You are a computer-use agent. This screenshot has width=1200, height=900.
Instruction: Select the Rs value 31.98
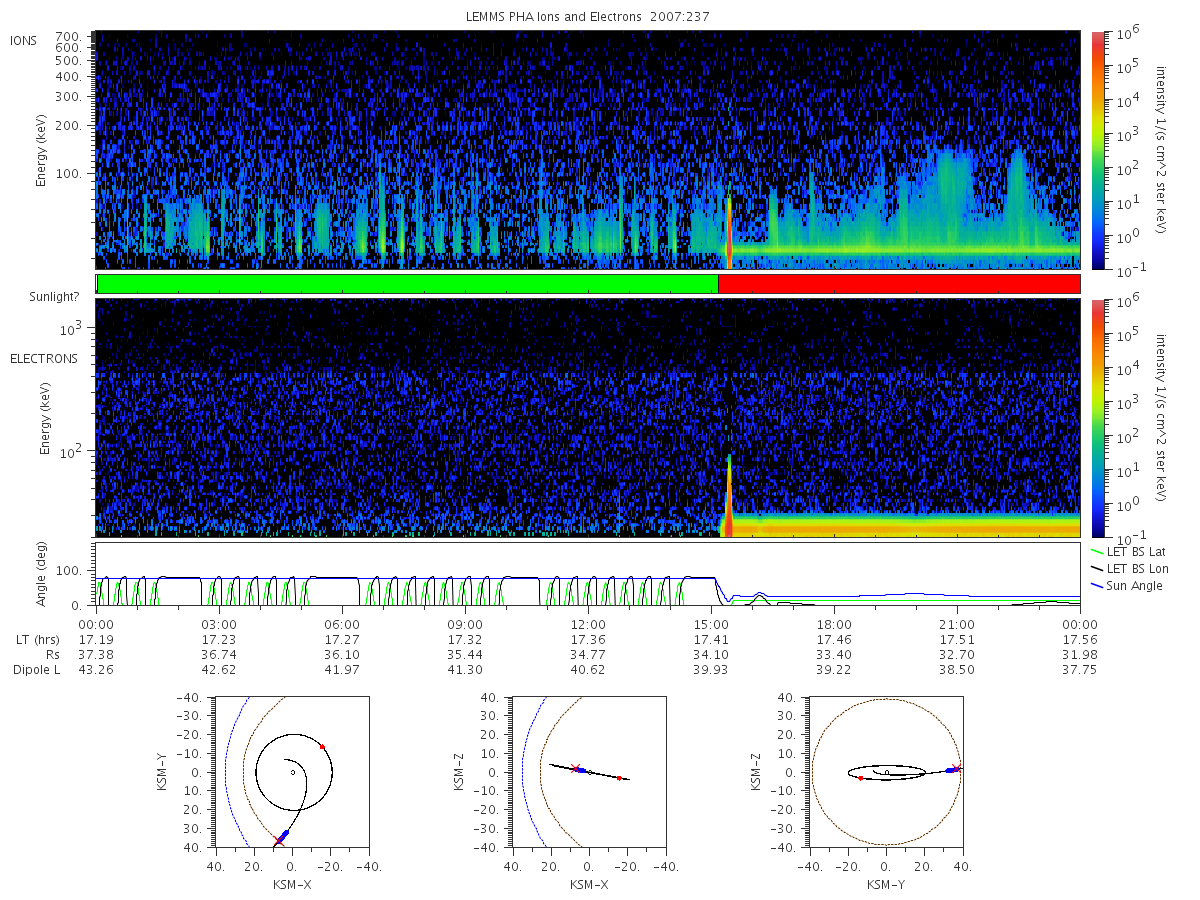pyautogui.click(x=1080, y=654)
